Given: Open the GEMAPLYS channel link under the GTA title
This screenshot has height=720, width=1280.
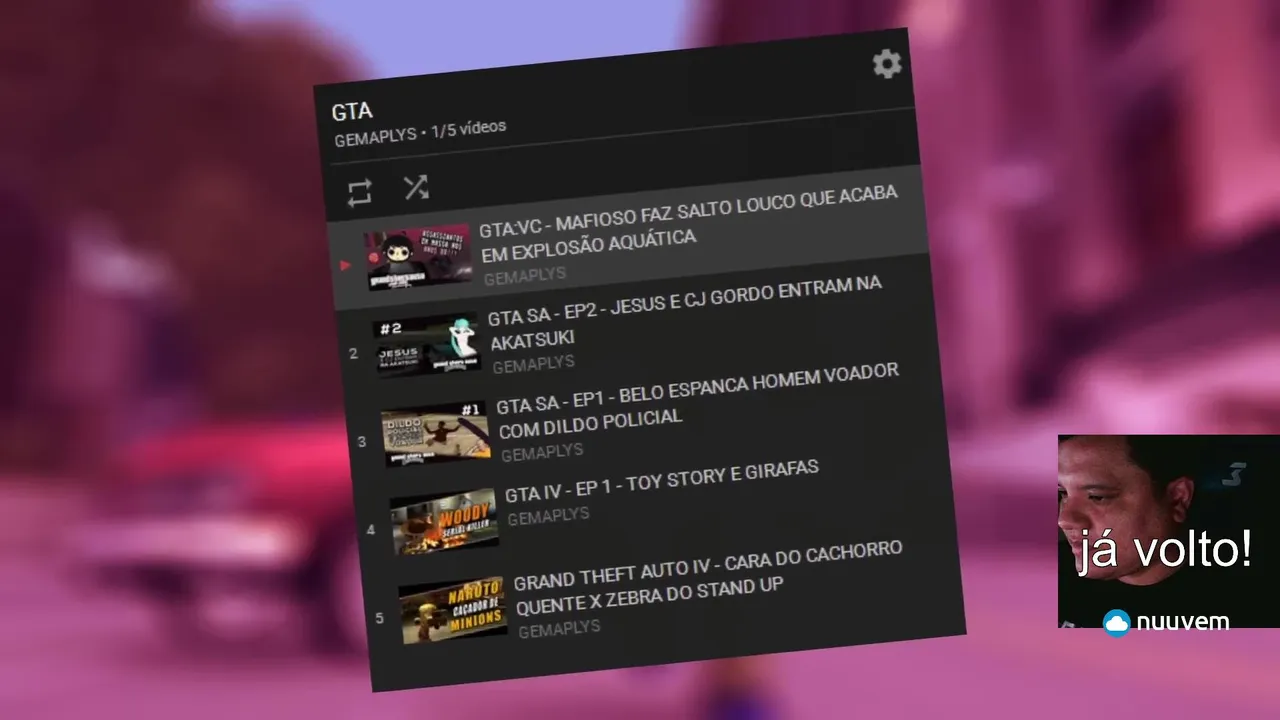Looking at the screenshot, I should click(x=375, y=137).
